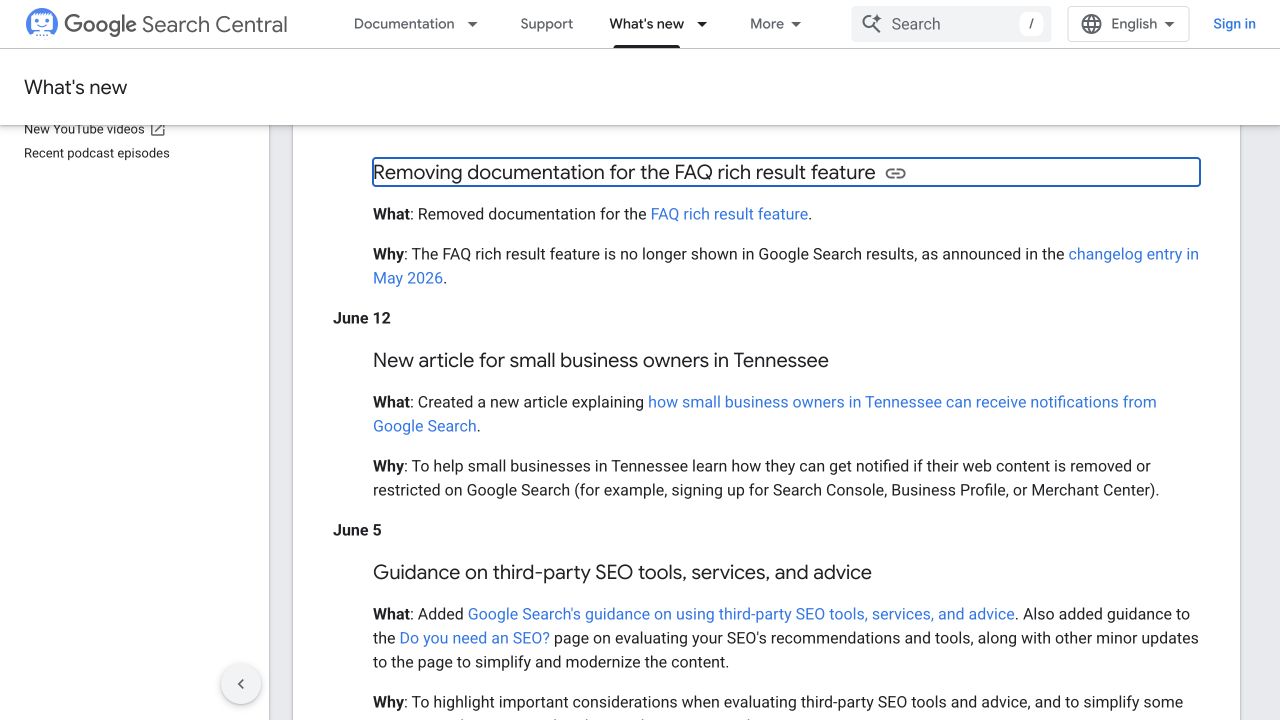
Task: Select the What's new tab
Action: pos(647,24)
